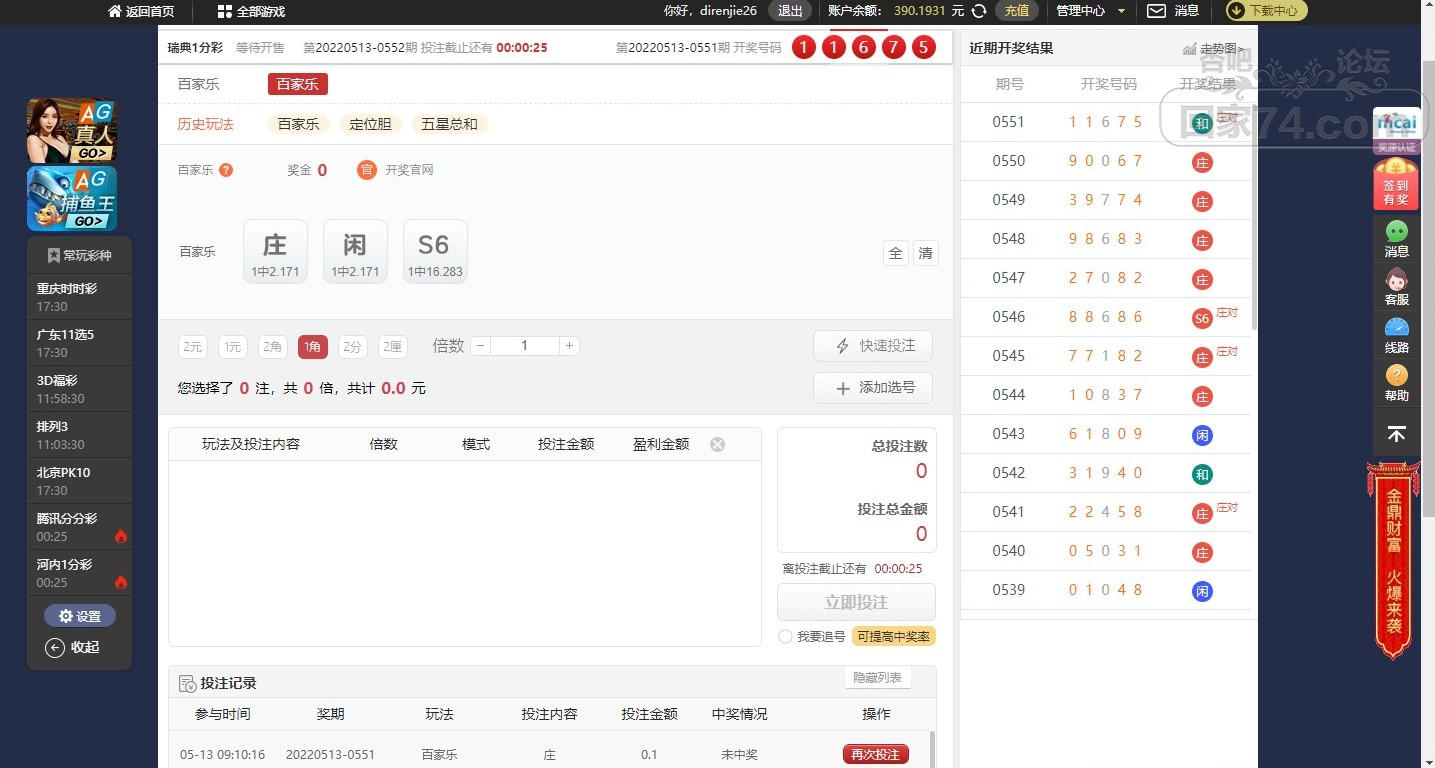
Task: Open the 签到有奖 sidebar icon
Action: (1396, 184)
